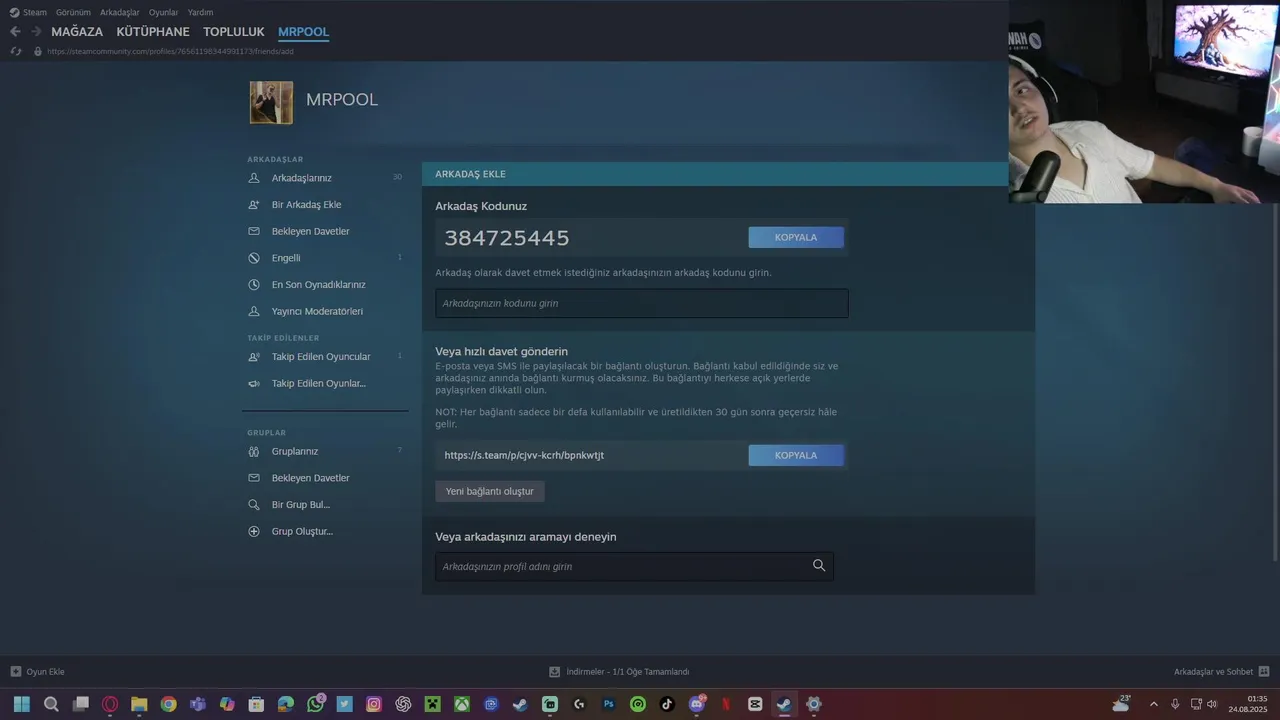1280x720 pixels.
Task: Click the clock icon beside En Son Oynadıklarınız
Action: 253,285
